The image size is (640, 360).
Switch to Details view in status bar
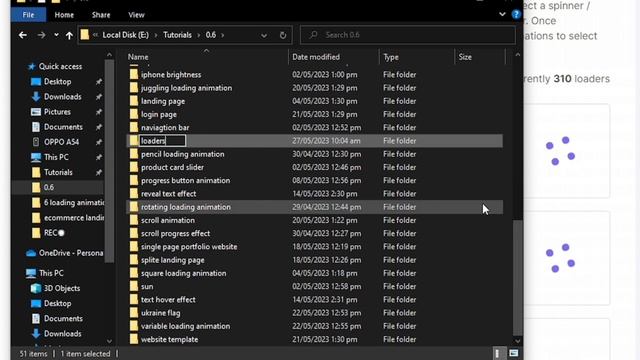click(x=497, y=353)
